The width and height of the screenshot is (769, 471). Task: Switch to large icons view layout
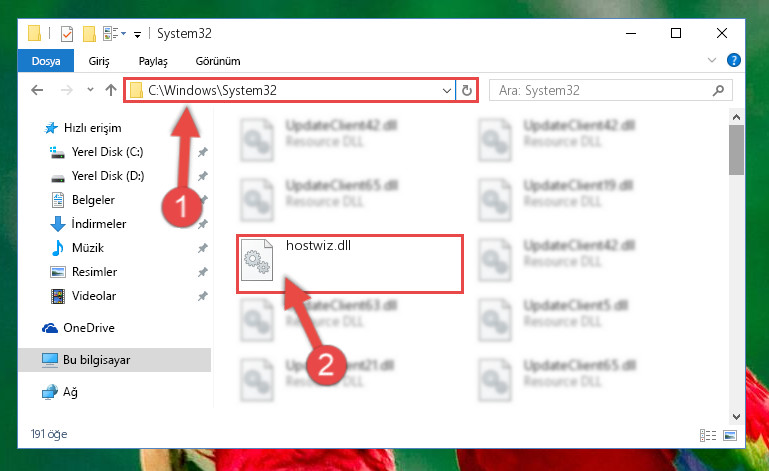point(730,435)
